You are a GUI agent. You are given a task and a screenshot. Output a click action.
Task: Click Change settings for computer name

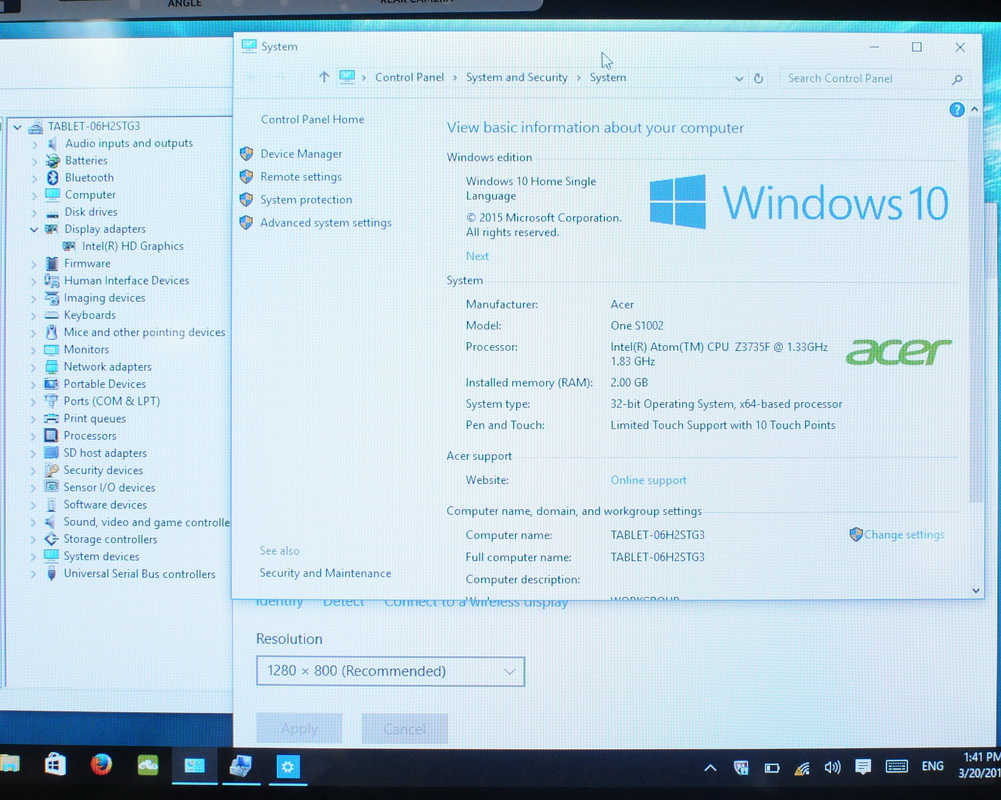903,535
